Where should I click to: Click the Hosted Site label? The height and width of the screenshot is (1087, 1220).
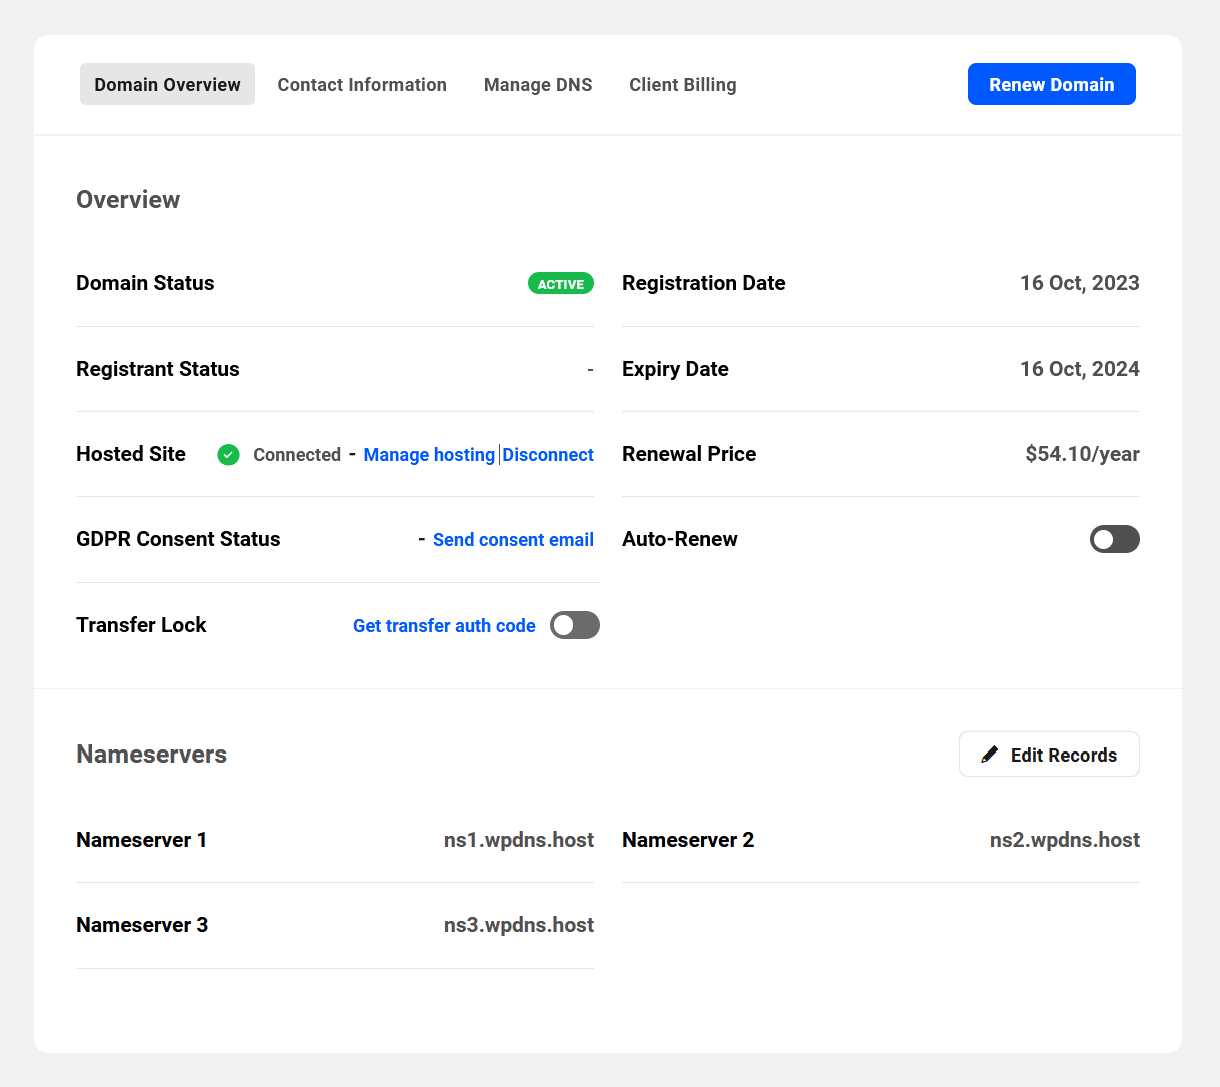[131, 454]
